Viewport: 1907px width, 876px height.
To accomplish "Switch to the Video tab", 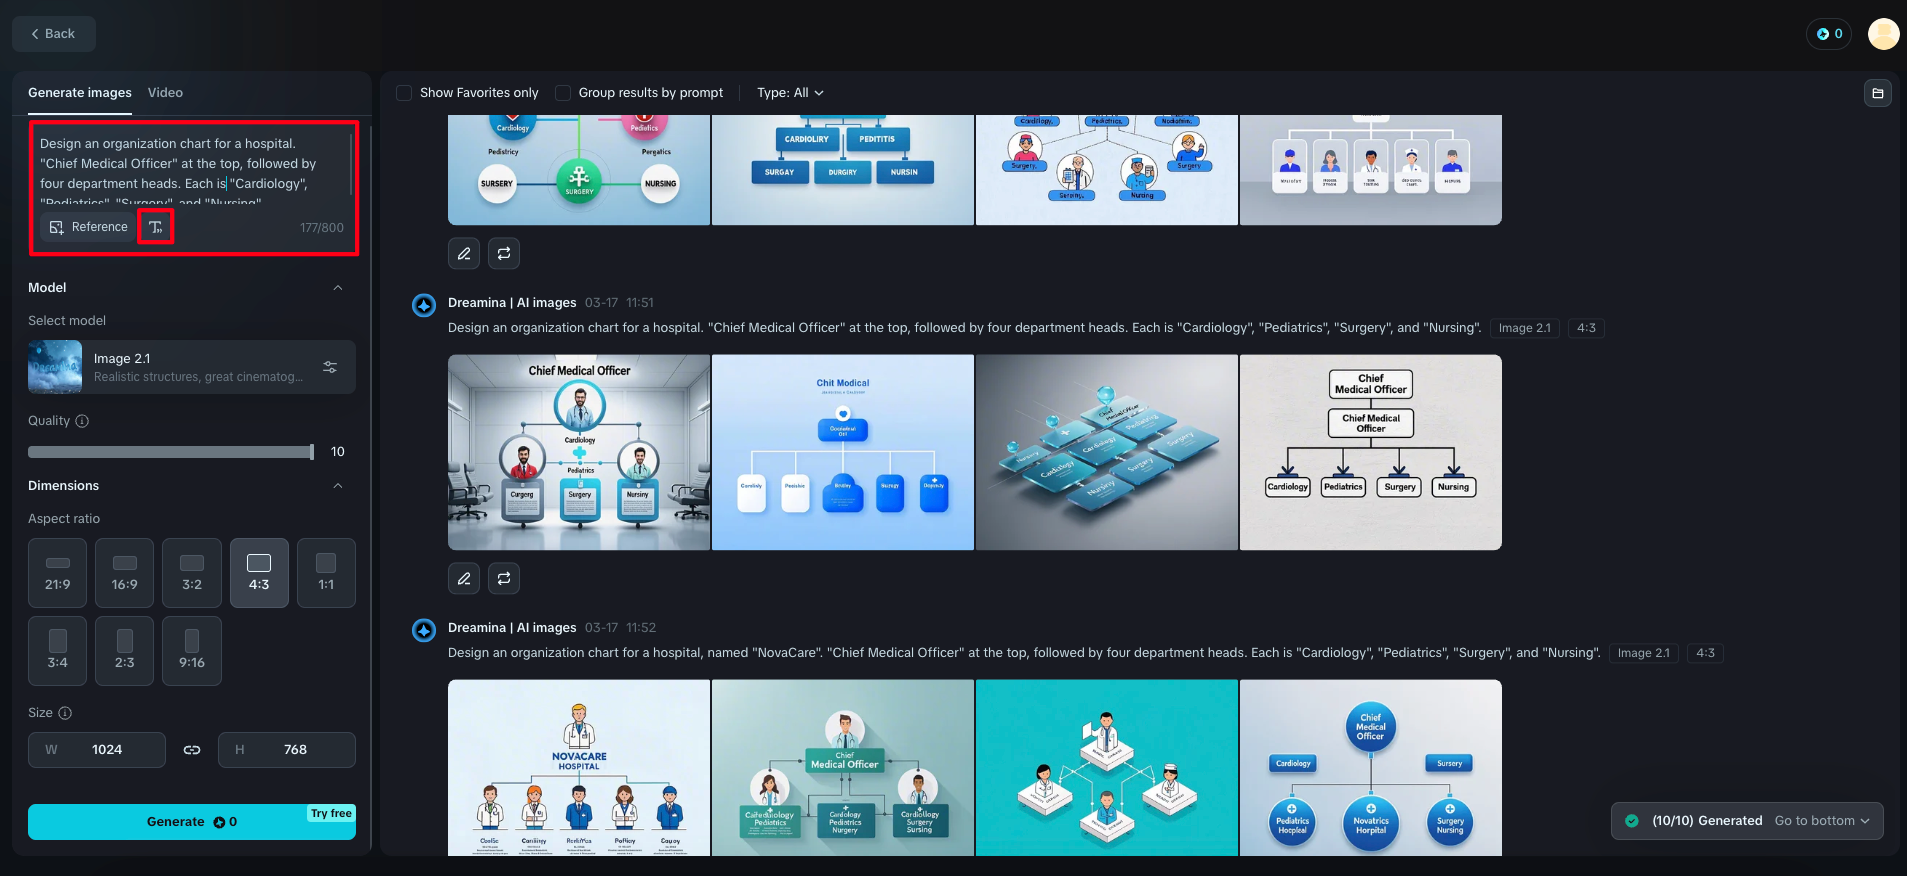I will pos(165,93).
